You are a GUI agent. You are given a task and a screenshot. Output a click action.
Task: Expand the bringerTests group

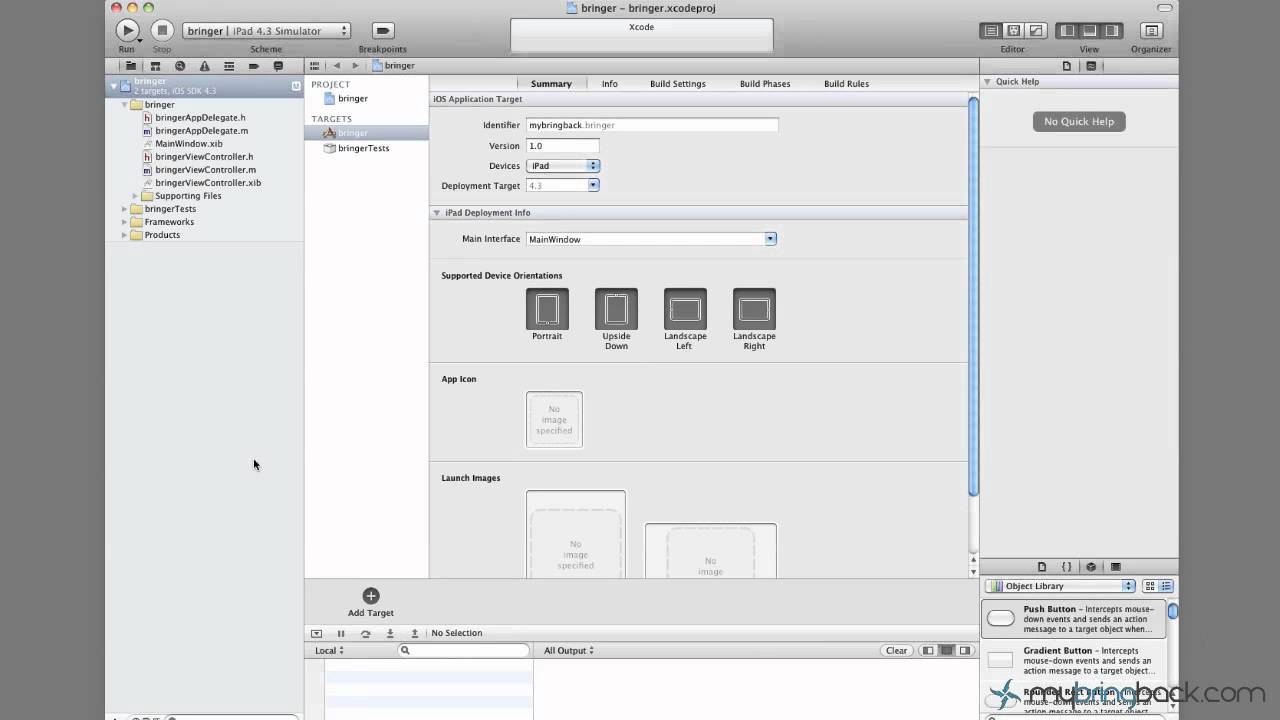pos(125,209)
